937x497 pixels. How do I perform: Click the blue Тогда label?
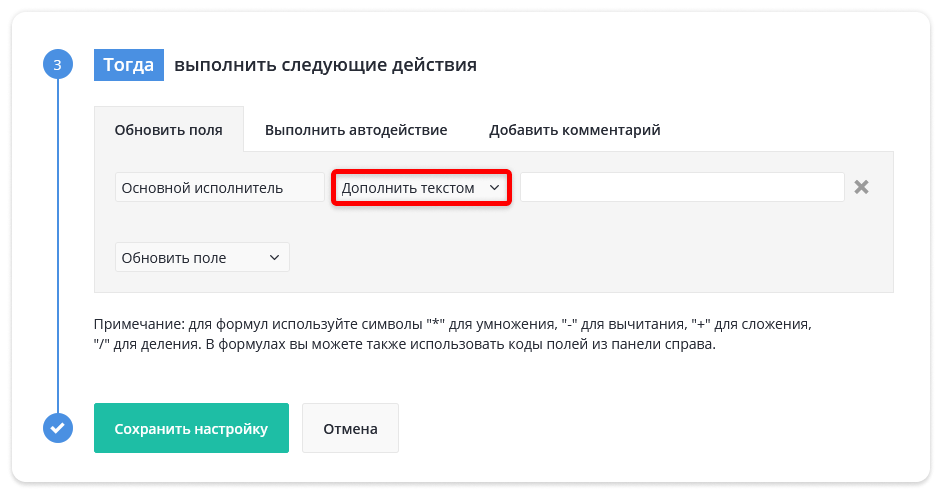[x=129, y=65]
